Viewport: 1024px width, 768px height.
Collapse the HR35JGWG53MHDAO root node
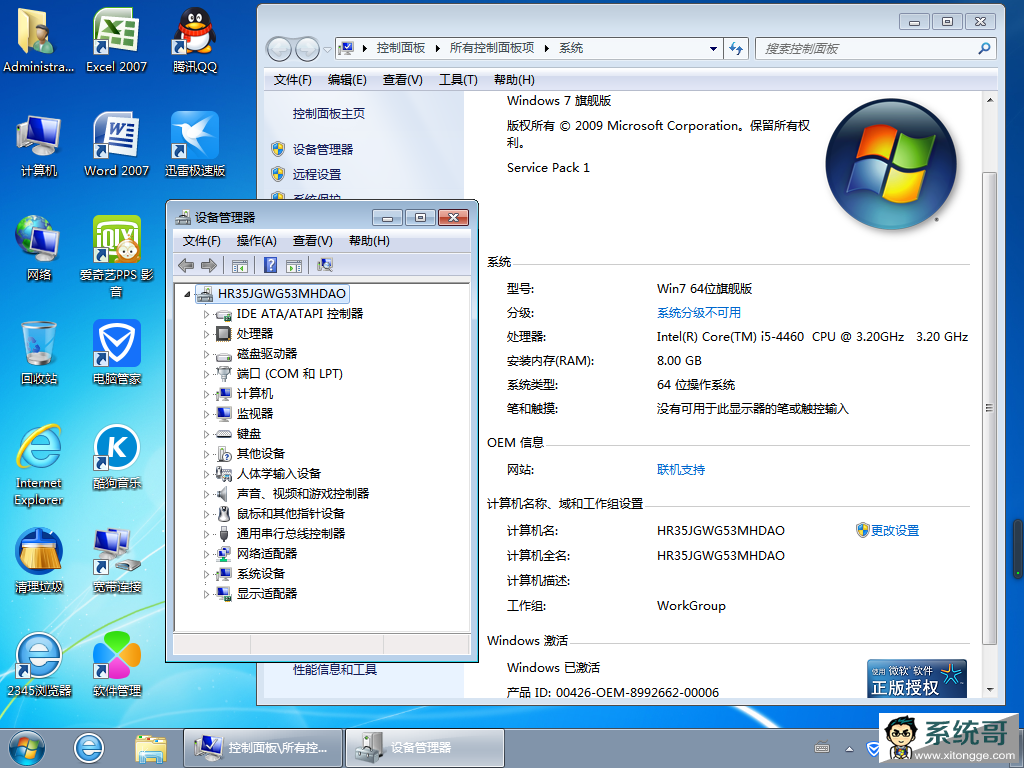click(187, 295)
